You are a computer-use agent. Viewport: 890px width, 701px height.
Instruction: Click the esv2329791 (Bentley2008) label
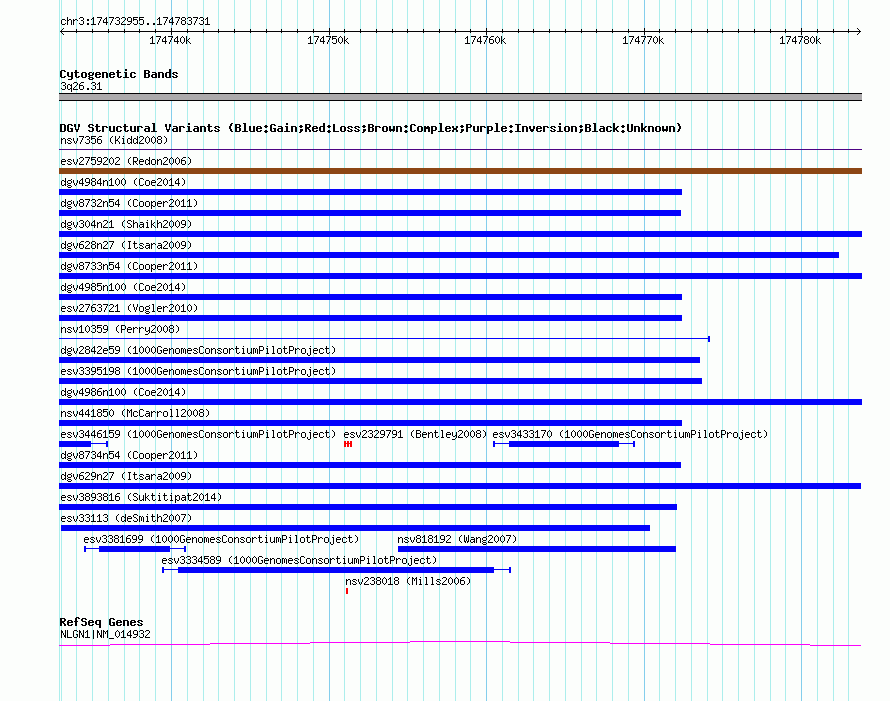coord(415,434)
